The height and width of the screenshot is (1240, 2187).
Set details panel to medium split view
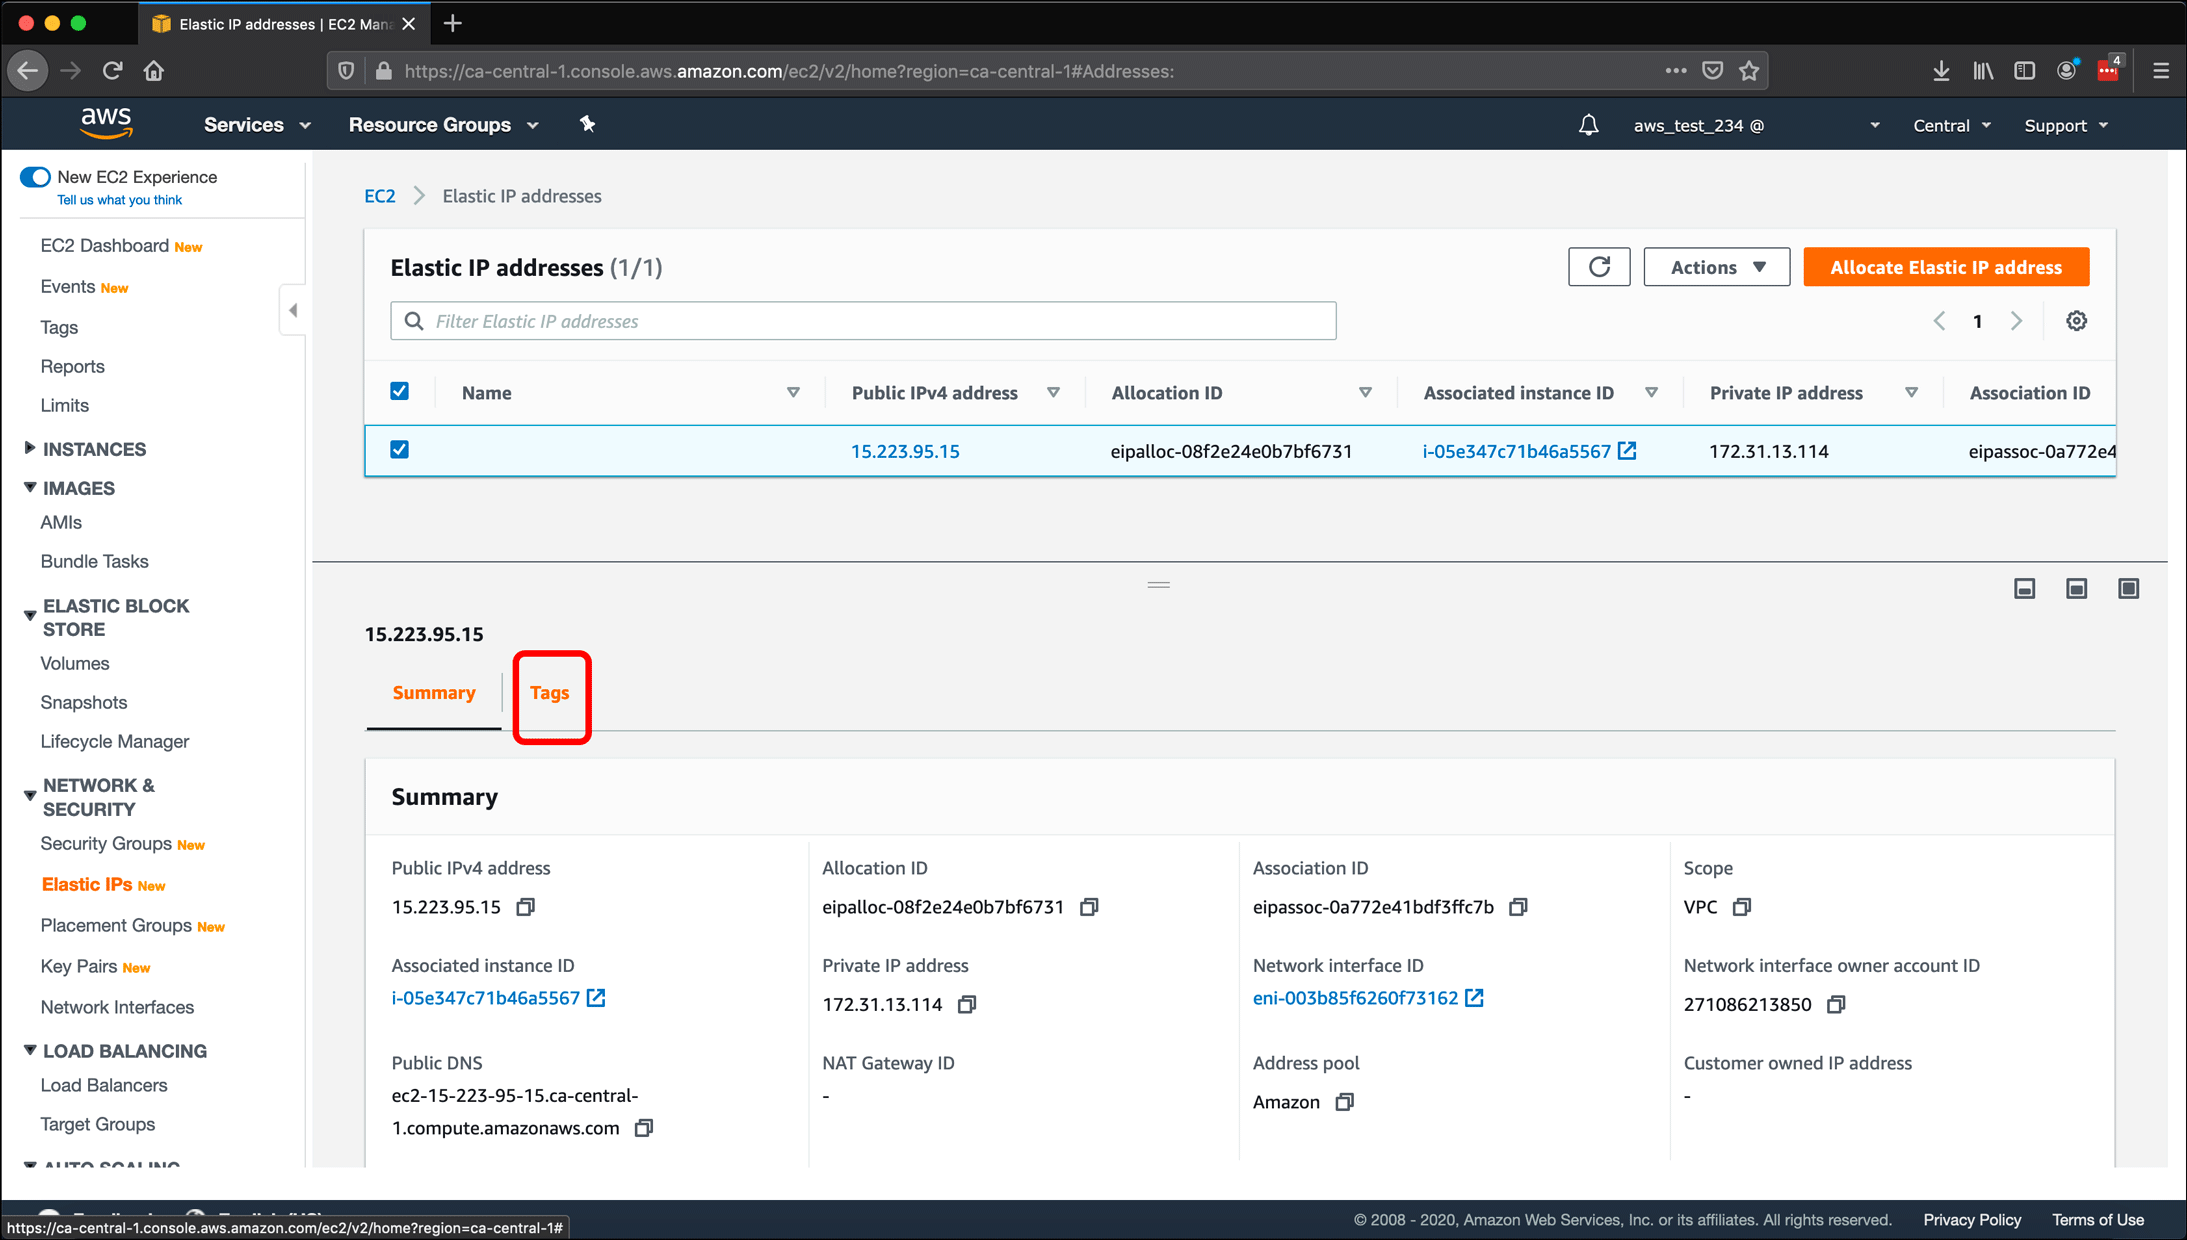pos(2076,589)
